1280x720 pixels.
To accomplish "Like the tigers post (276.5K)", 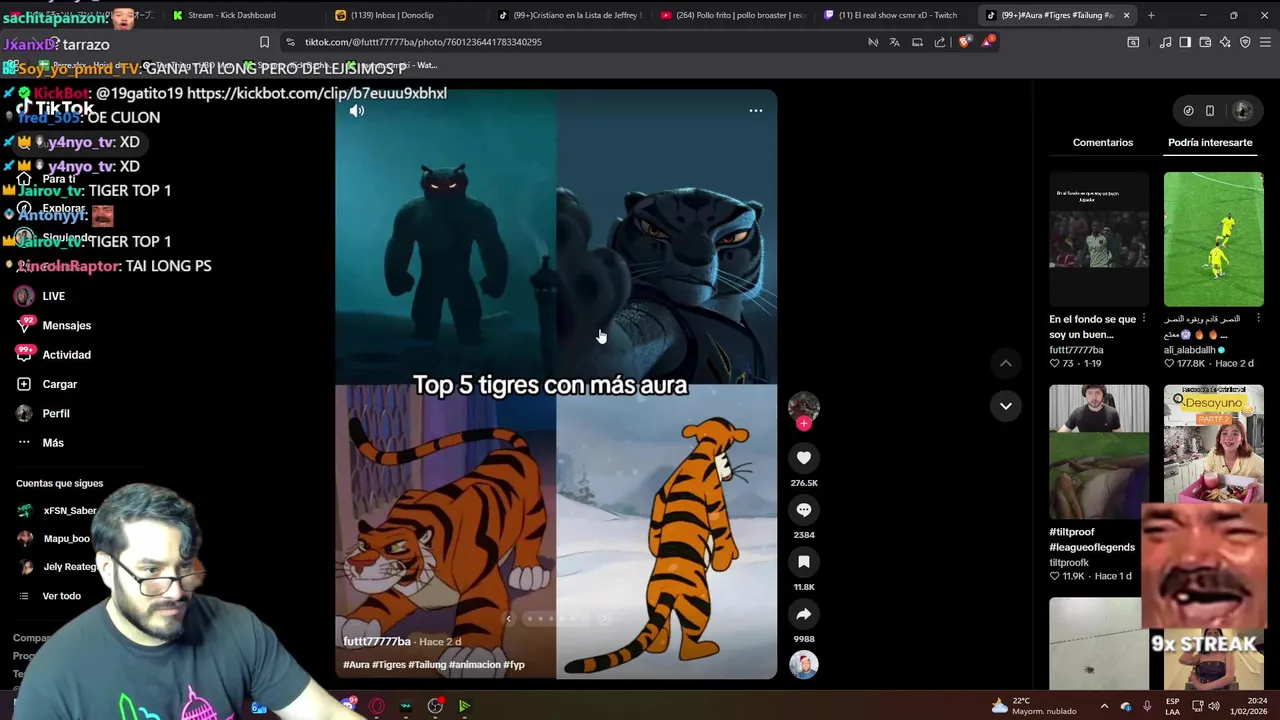I will 804,458.
